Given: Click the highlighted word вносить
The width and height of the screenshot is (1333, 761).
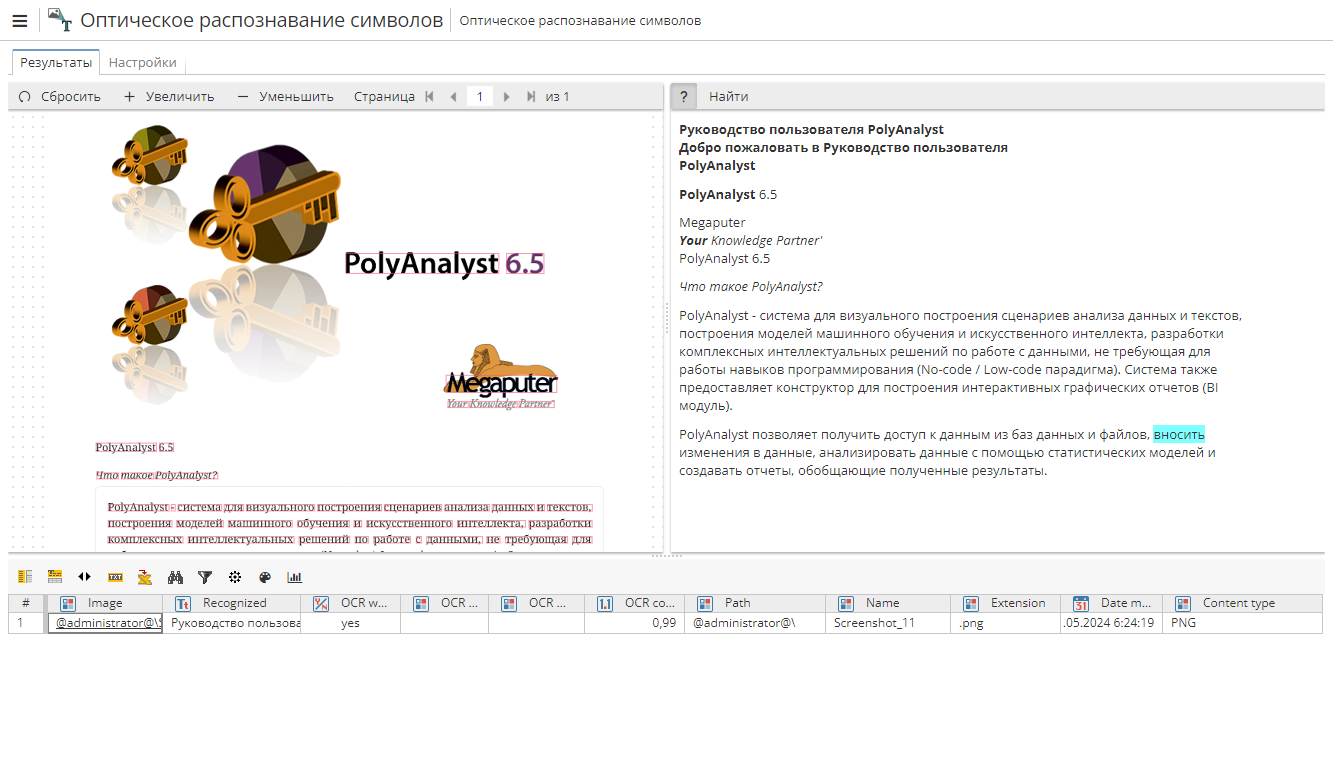Looking at the screenshot, I should click(x=1179, y=435).
